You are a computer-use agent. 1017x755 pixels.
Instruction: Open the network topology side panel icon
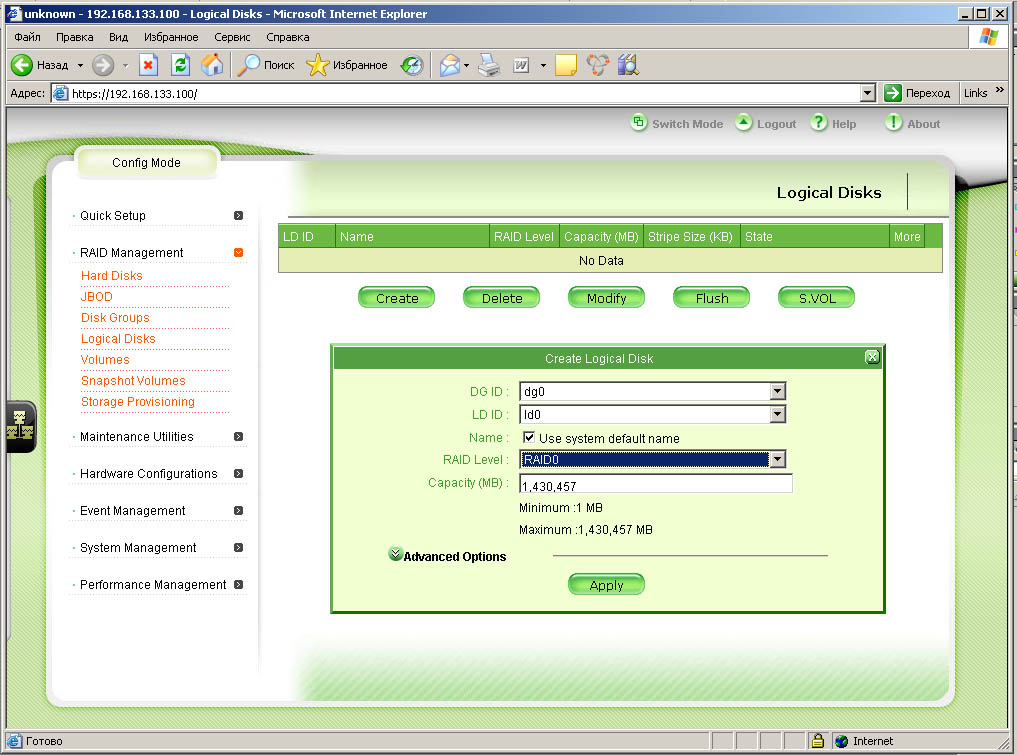coord(20,426)
